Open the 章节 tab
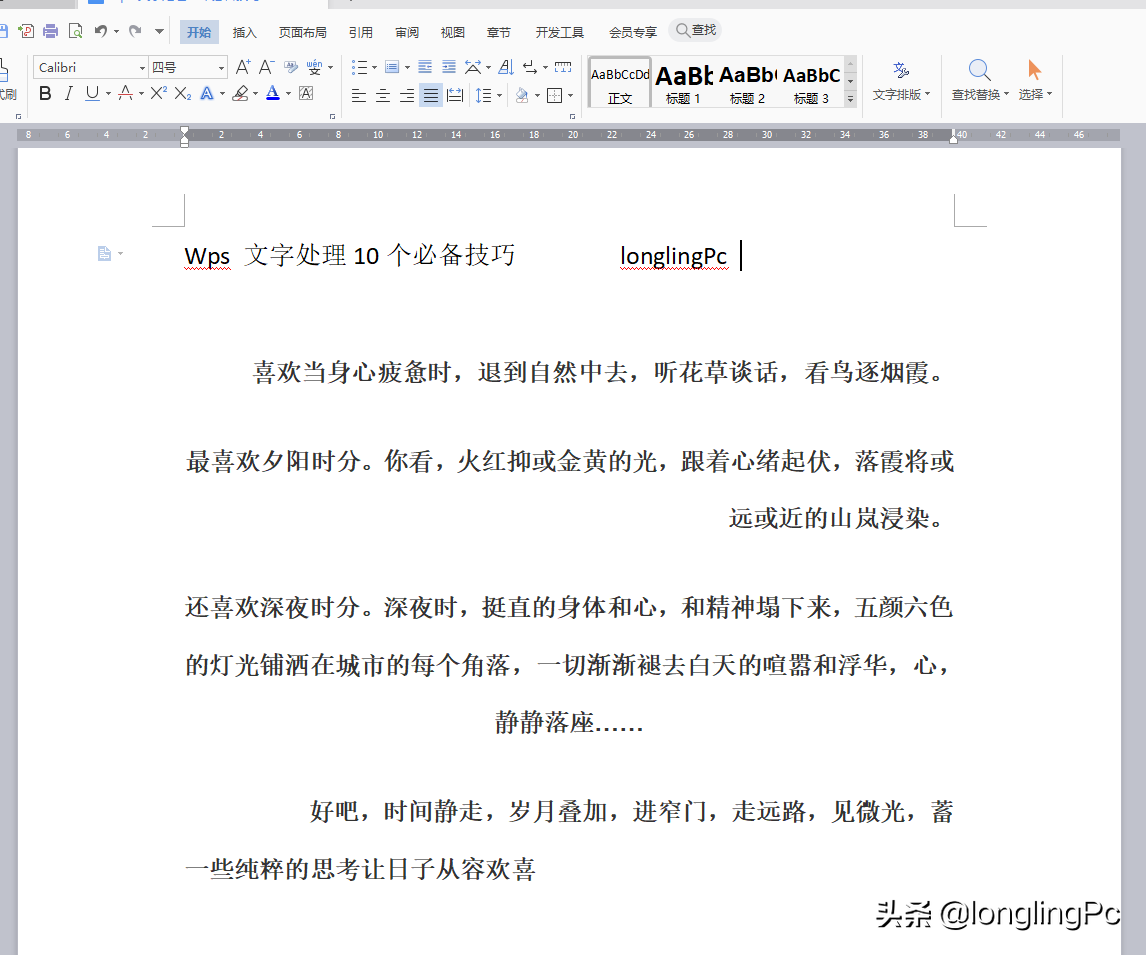Viewport: 1146px width, 955px height. pyautogui.click(x=498, y=32)
